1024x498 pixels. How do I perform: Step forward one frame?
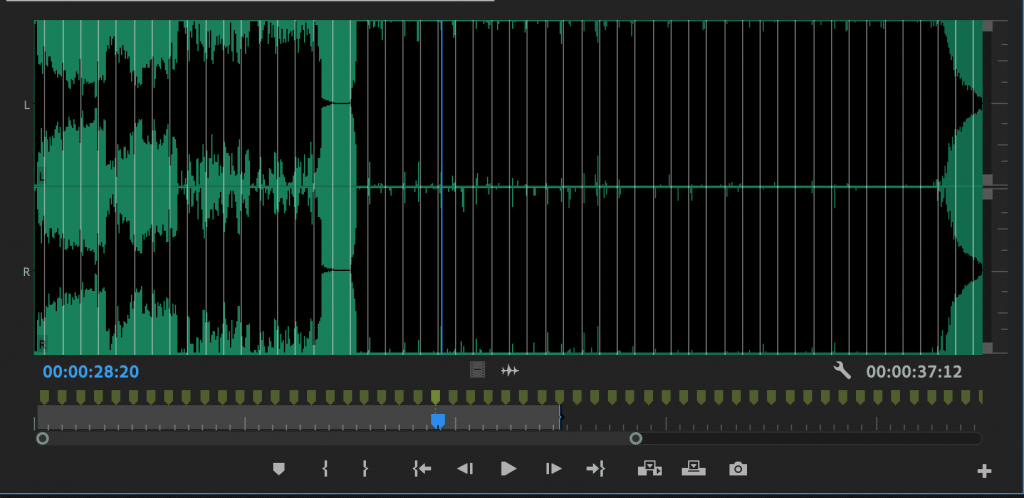tap(553, 469)
